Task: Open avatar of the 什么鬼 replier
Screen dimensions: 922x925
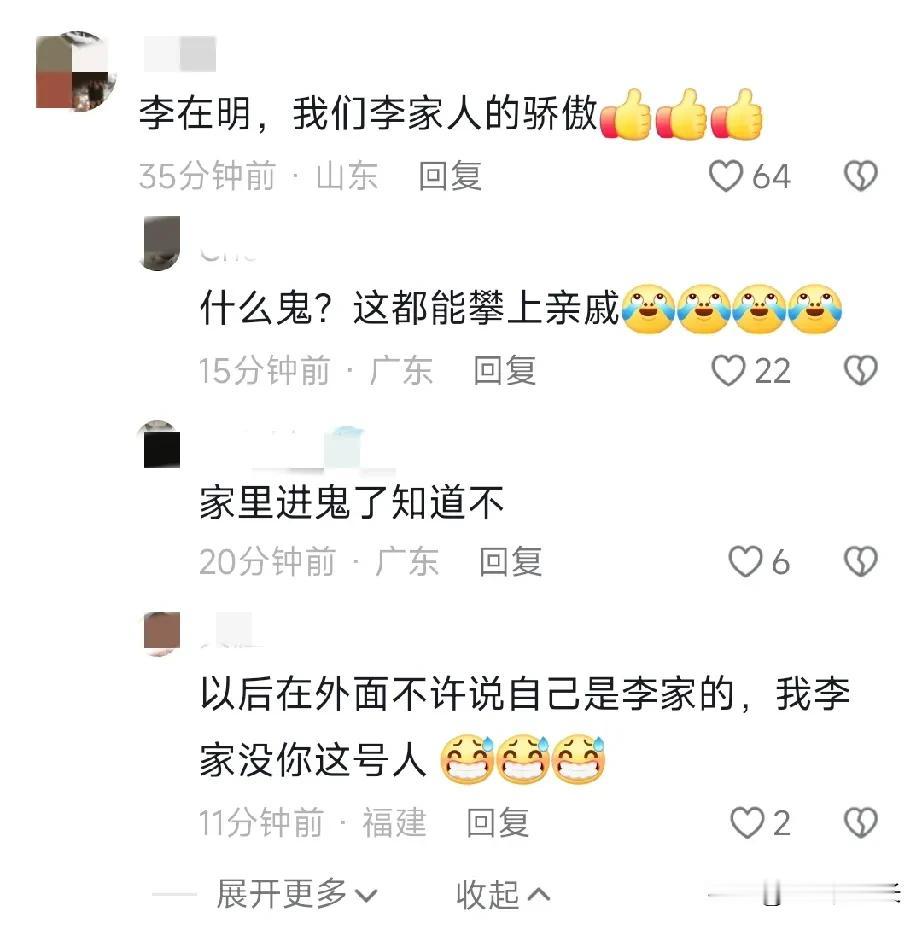Action: [x=162, y=243]
